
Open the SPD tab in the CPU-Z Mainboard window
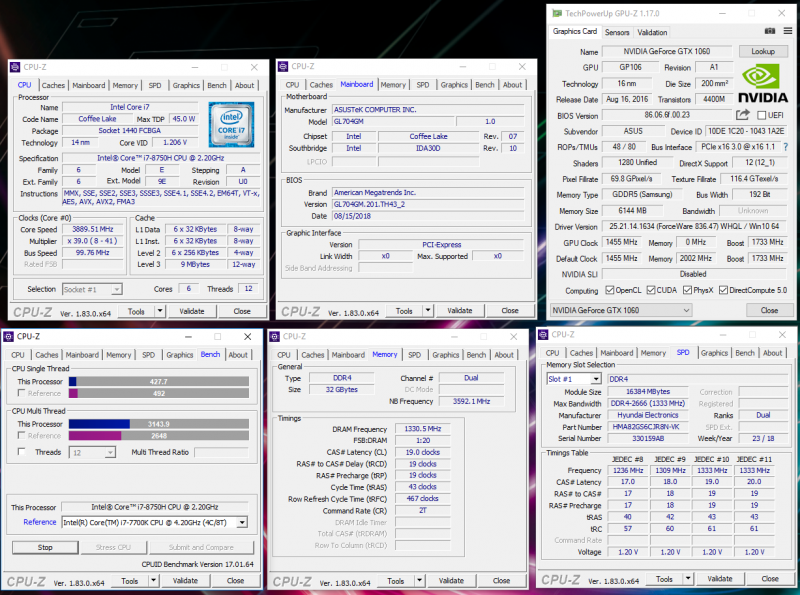[422, 85]
